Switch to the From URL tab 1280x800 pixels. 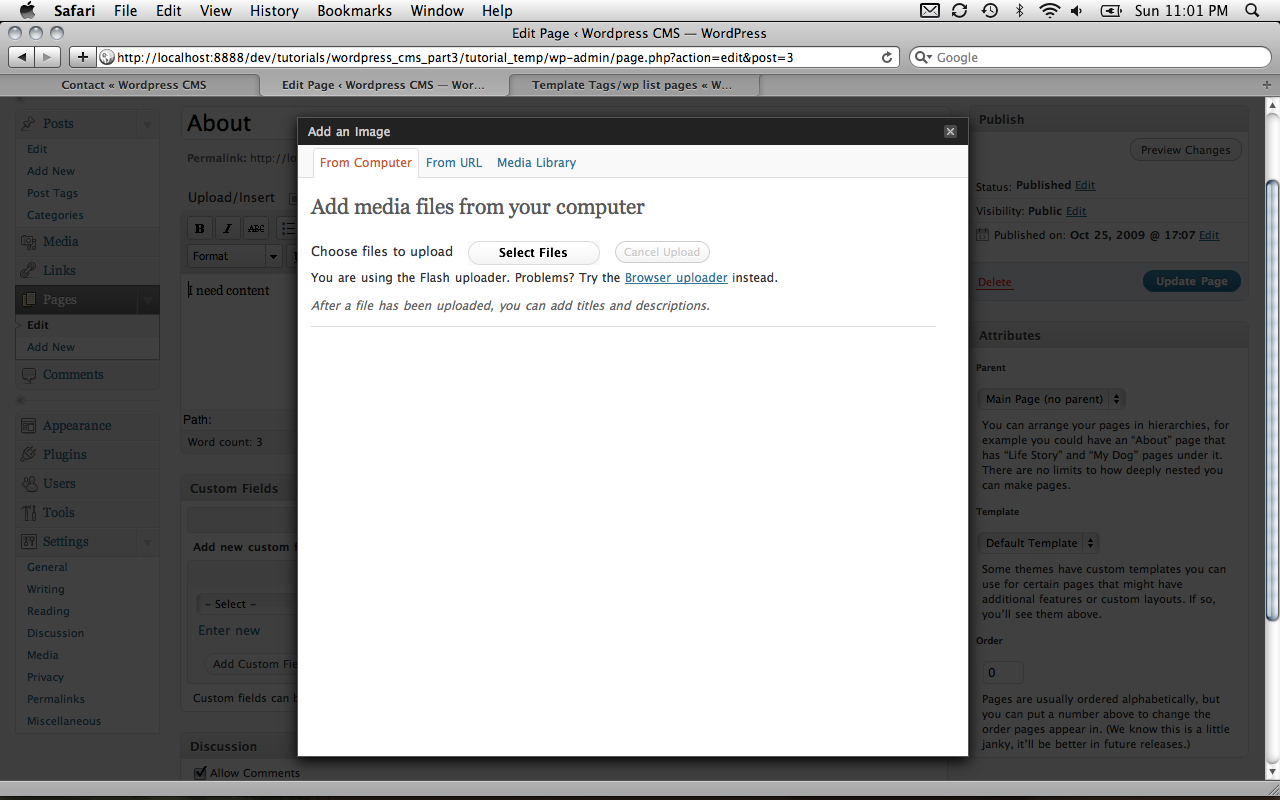(x=454, y=163)
